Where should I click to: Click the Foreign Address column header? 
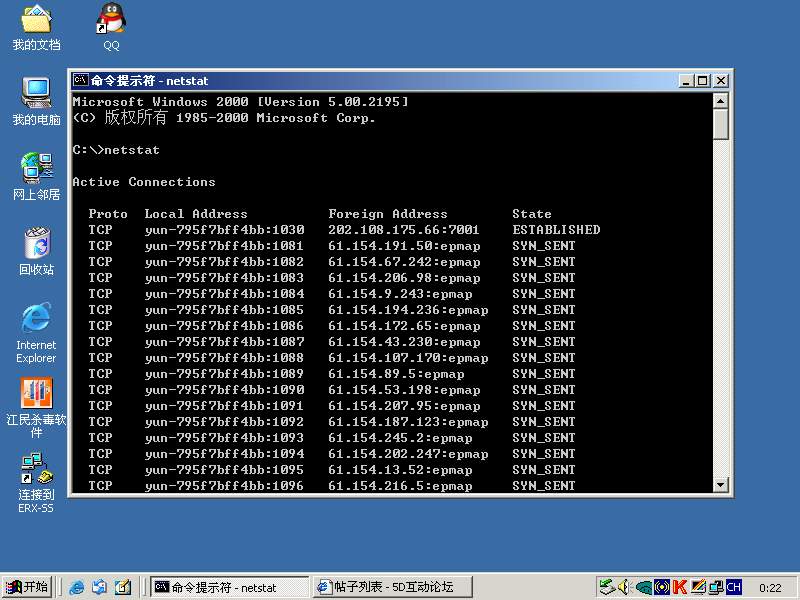[388, 214]
